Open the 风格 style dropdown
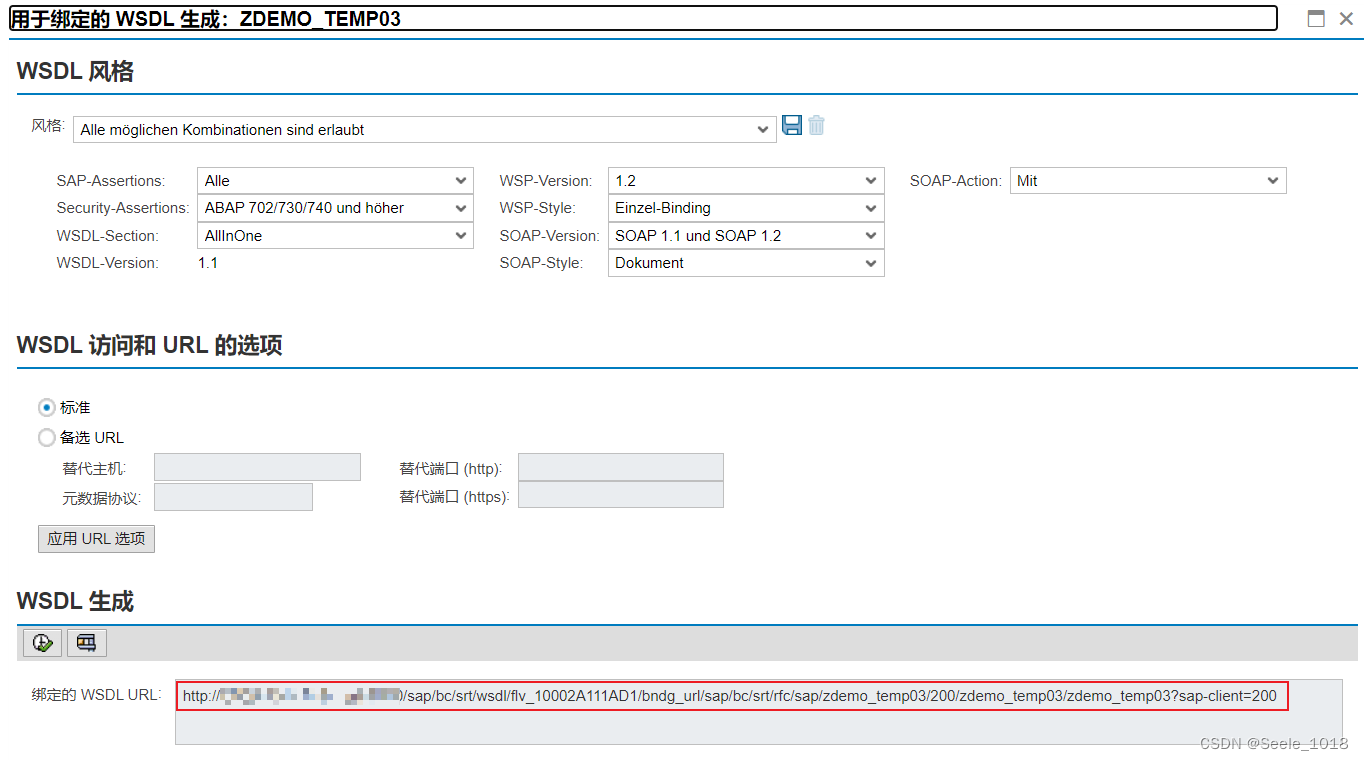Image resolution: width=1364 pixels, height=760 pixels. coord(763,129)
